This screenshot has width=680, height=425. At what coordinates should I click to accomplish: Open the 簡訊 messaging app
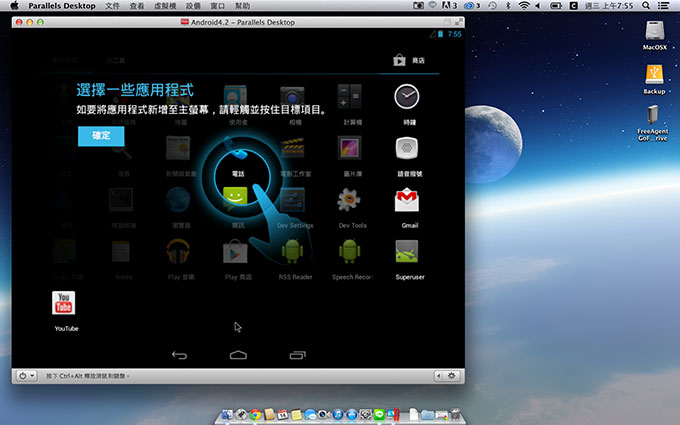pyautogui.click(x=235, y=199)
